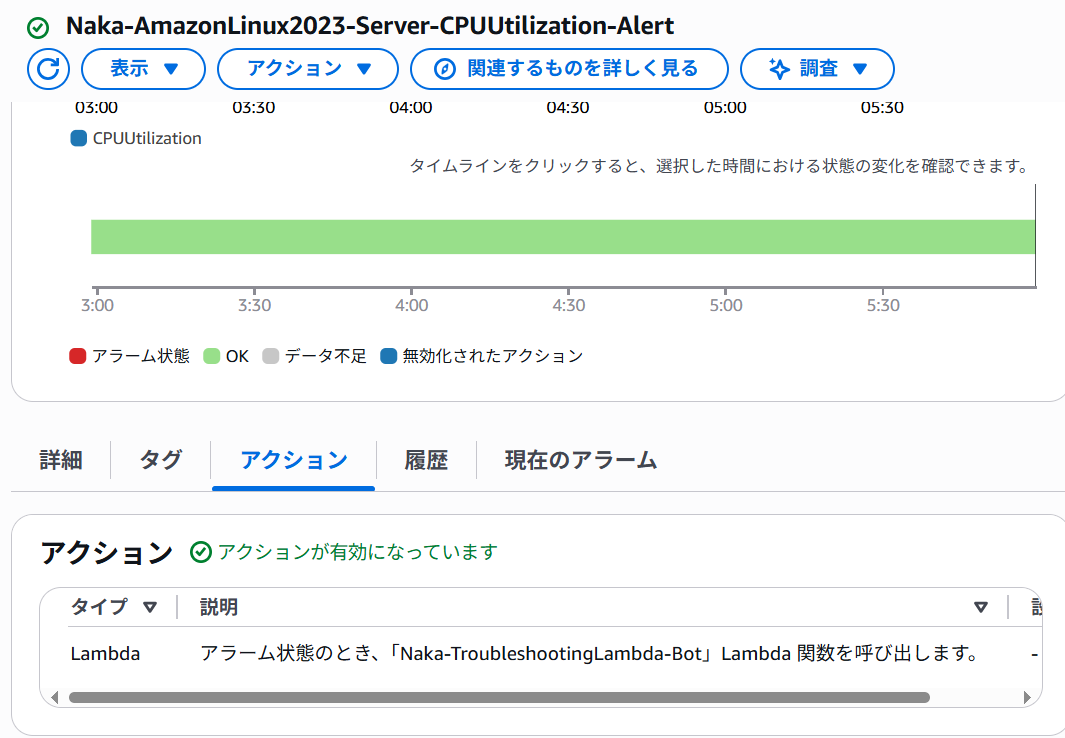This screenshot has width=1065, height=738.
Task: Sort the table by タイプ column arrow
Action: pos(150,607)
